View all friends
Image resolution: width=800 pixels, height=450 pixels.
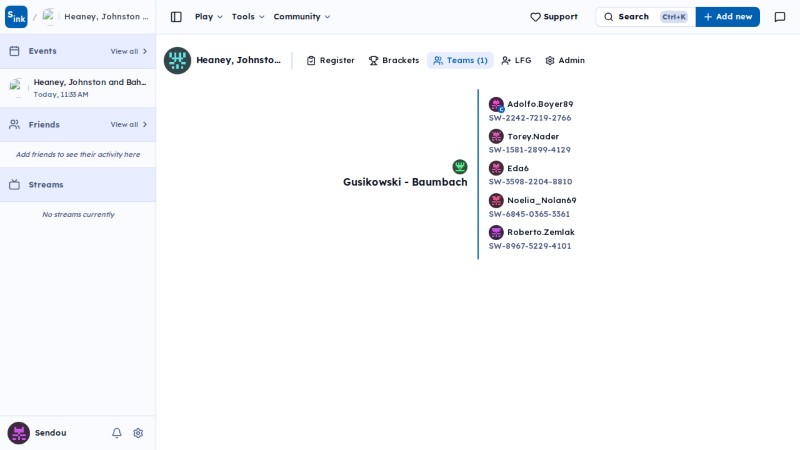pyautogui.click(x=129, y=124)
